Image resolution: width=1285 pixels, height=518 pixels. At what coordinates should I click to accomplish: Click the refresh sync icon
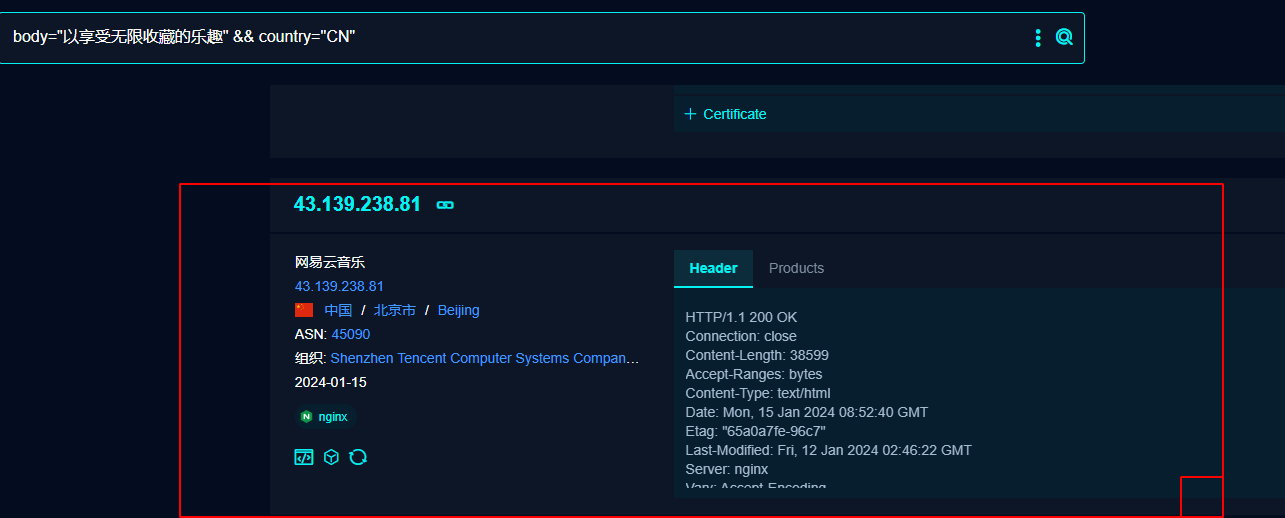tap(358, 457)
